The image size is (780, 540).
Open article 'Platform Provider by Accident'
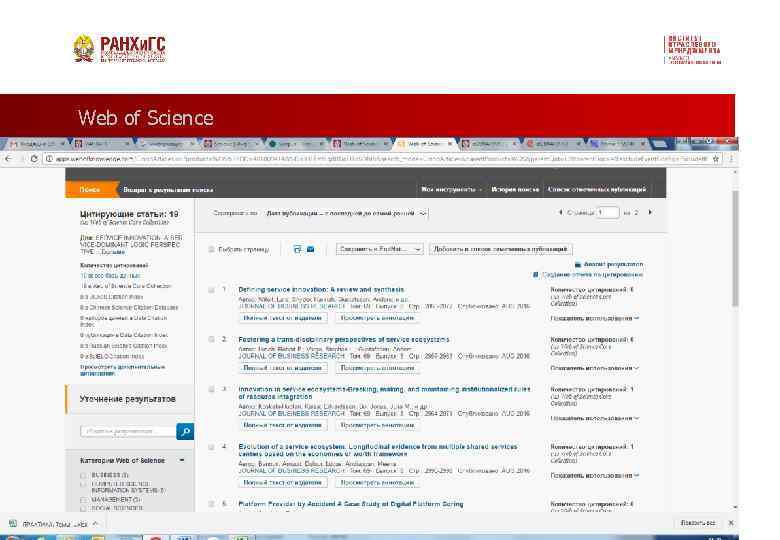[x=351, y=504]
